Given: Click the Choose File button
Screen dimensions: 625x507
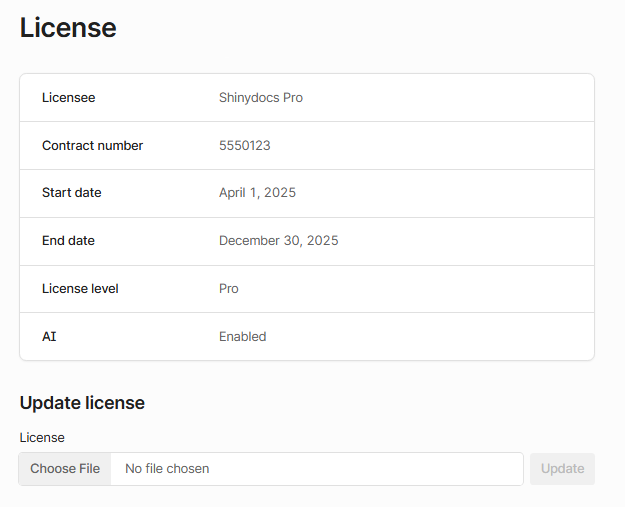Looking at the screenshot, I should coord(65,469).
